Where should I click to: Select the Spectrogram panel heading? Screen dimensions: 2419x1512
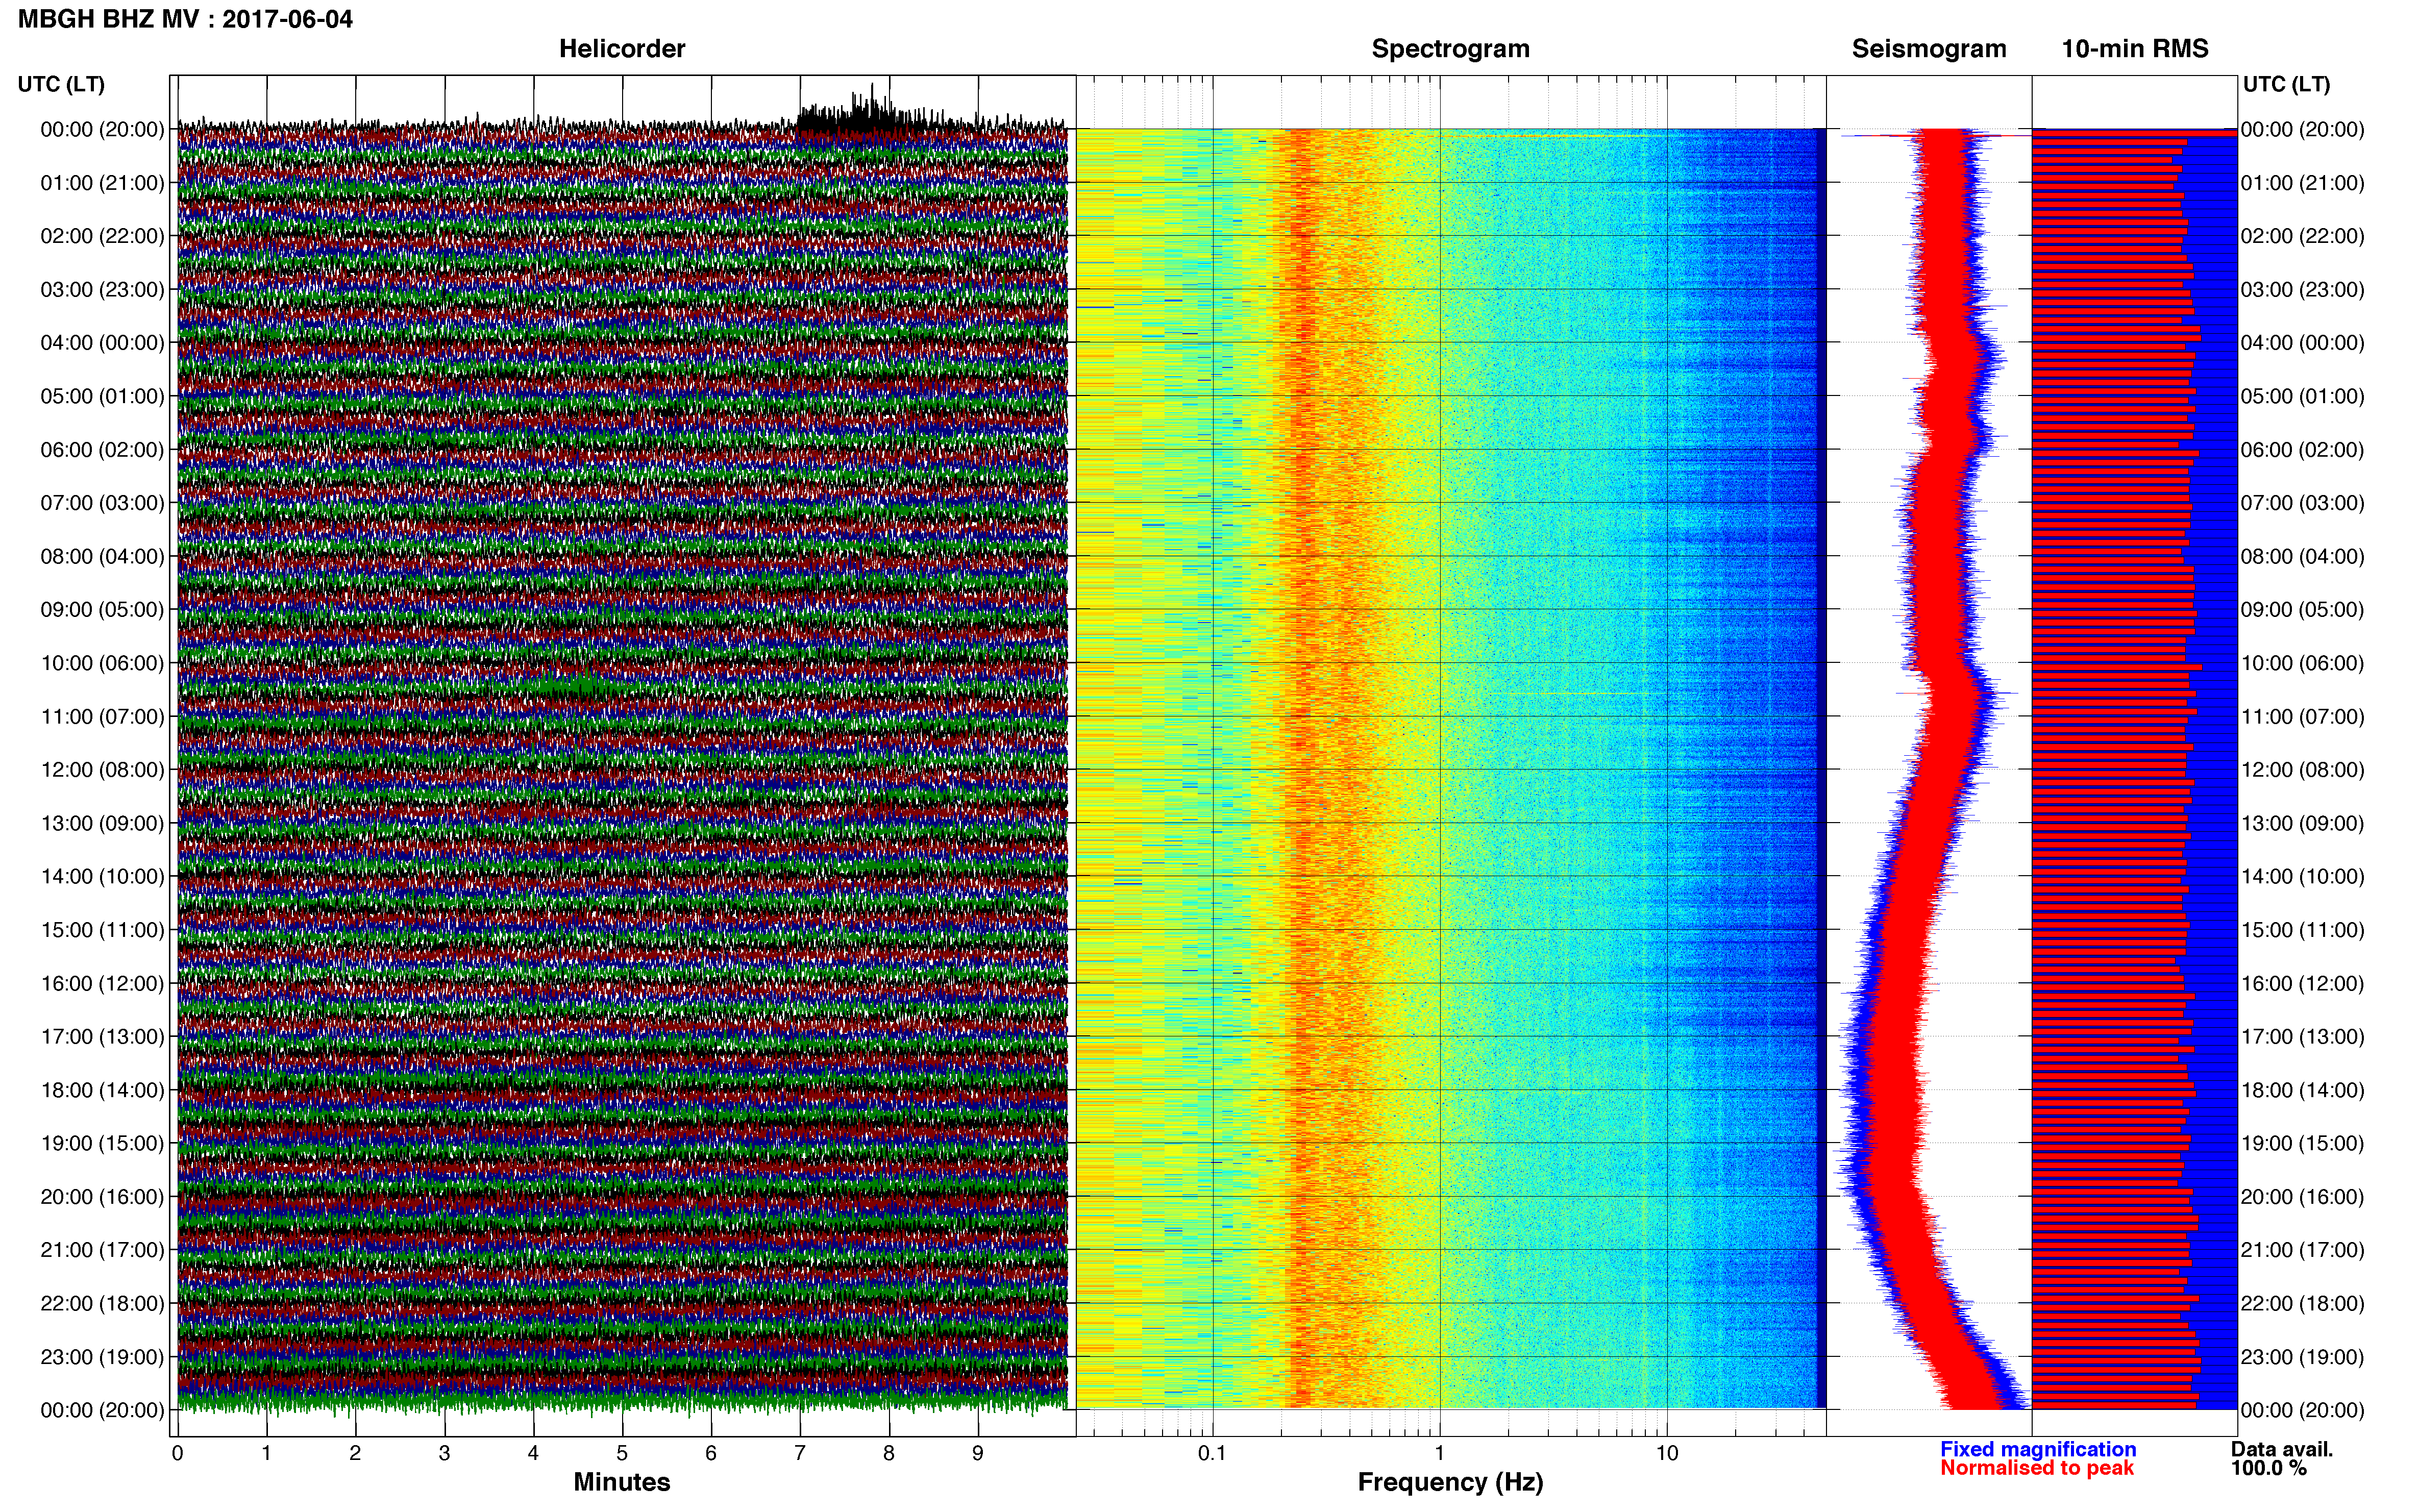click(x=1450, y=49)
